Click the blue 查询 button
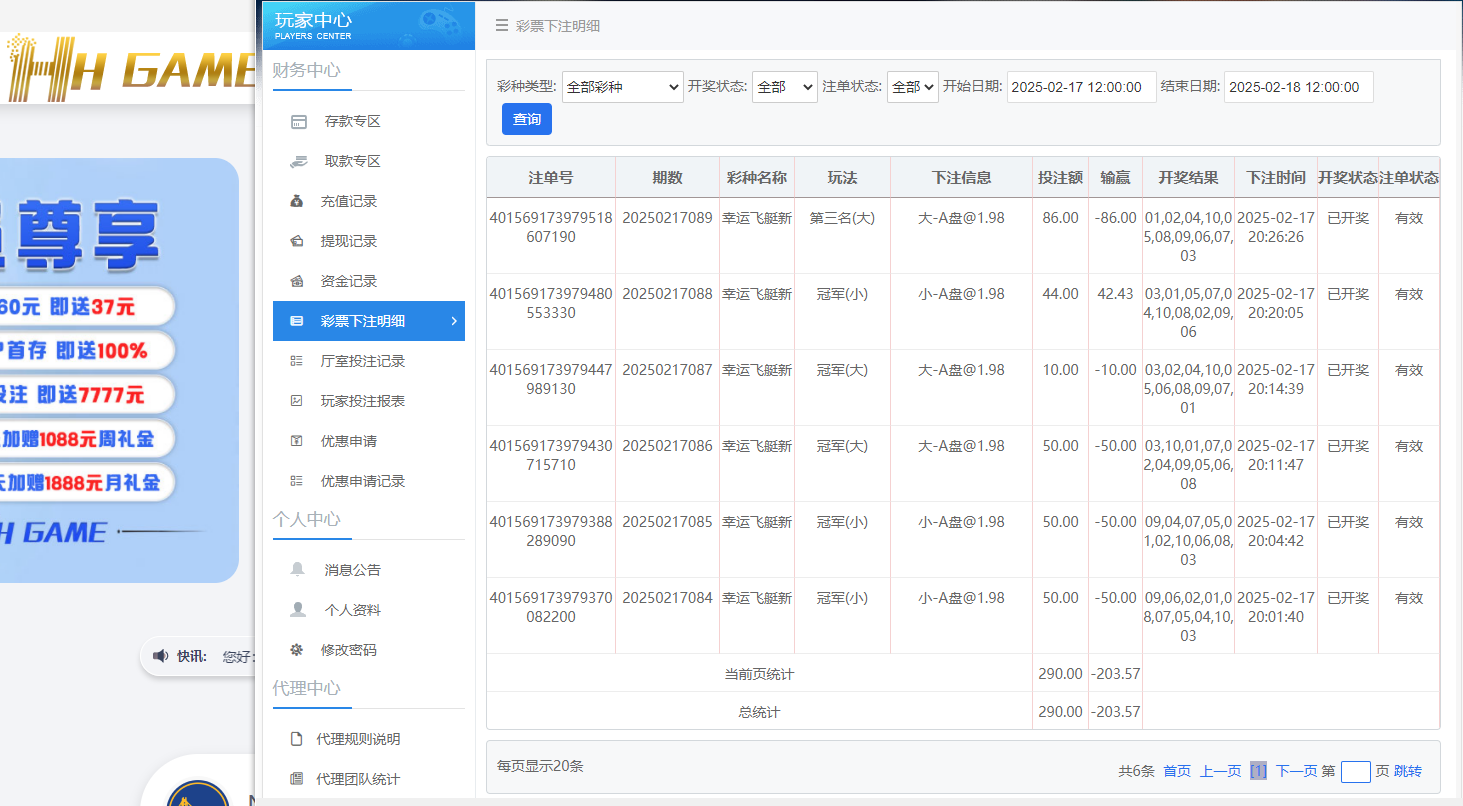The height and width of the screenshot is (806, 1463). (x=526, y=119)
